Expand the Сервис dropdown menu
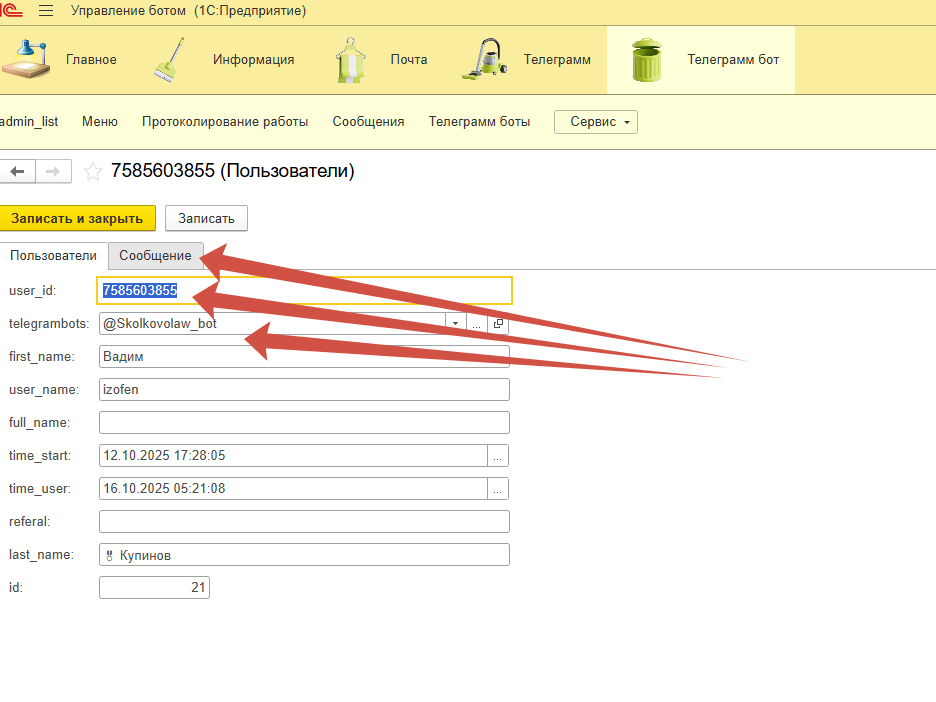936x702 pixels. click(x=596, y=122)
